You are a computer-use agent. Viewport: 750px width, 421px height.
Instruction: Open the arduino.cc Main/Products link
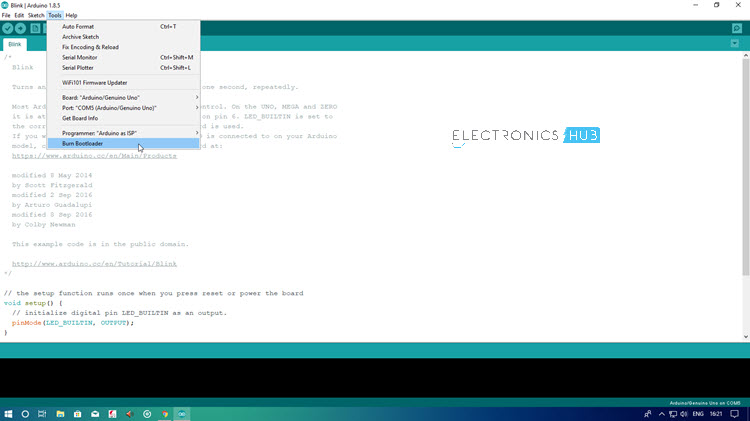94,155
